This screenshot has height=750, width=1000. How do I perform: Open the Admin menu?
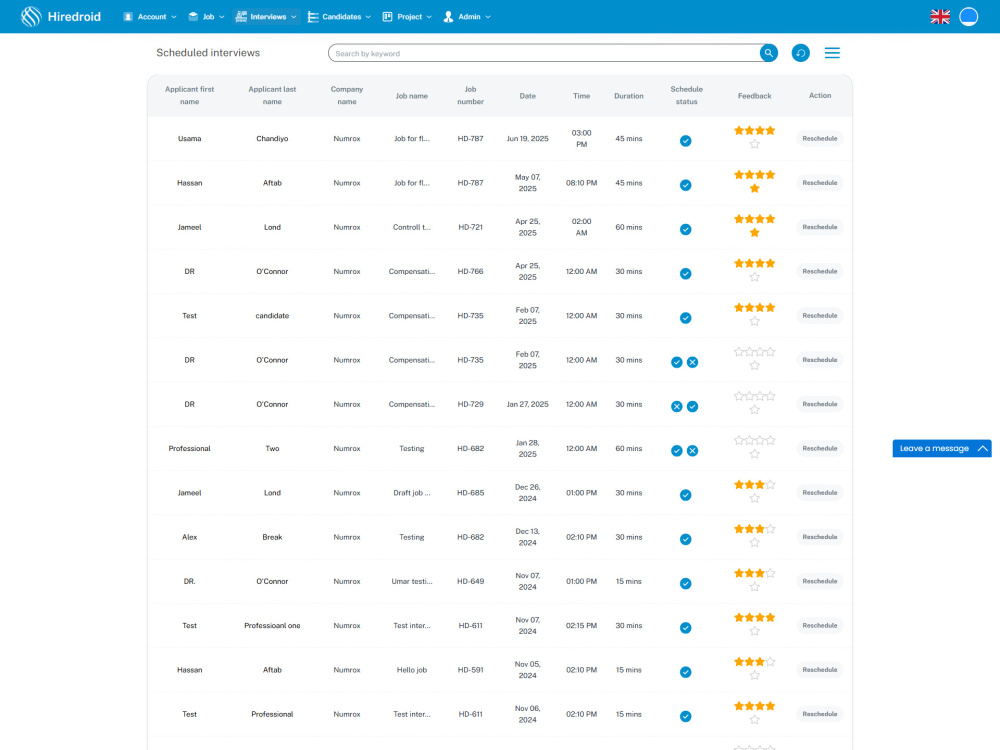(467, 17)
